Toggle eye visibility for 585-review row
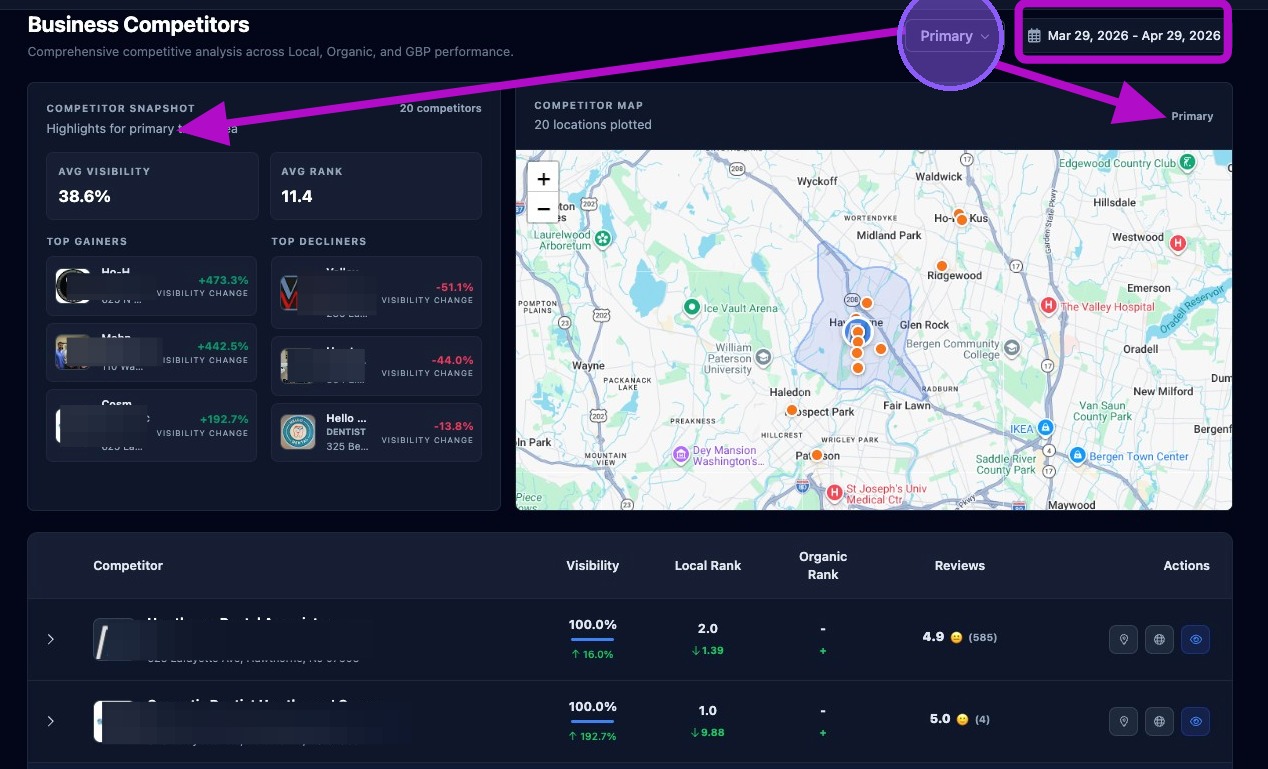 [x=1195, y=640]
